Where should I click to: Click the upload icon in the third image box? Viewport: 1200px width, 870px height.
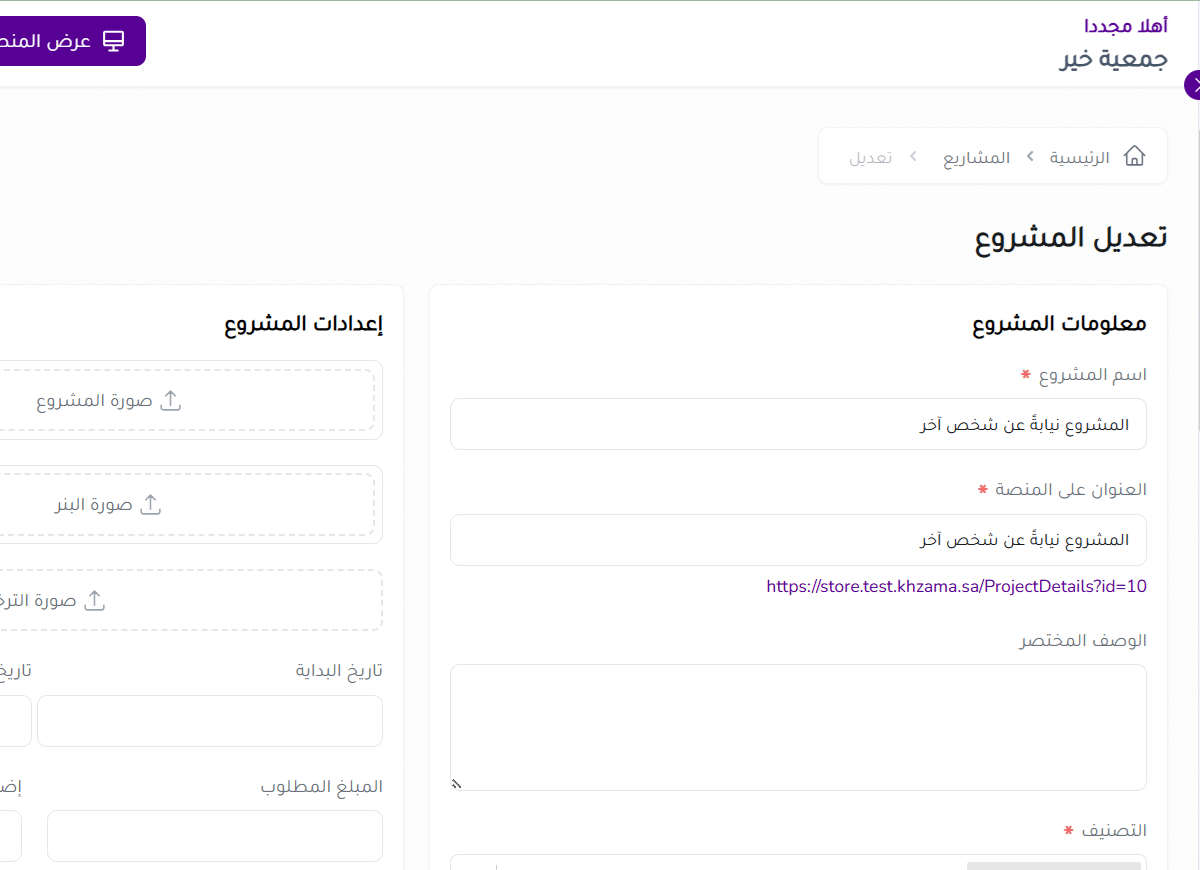[94, 600]
